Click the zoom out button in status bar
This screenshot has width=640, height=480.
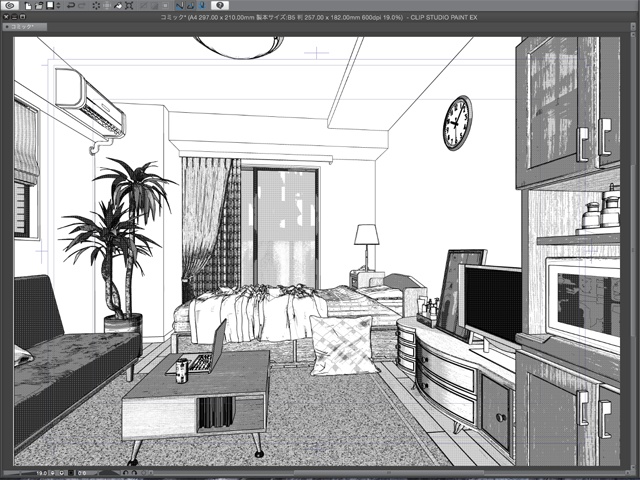(52, 473)
